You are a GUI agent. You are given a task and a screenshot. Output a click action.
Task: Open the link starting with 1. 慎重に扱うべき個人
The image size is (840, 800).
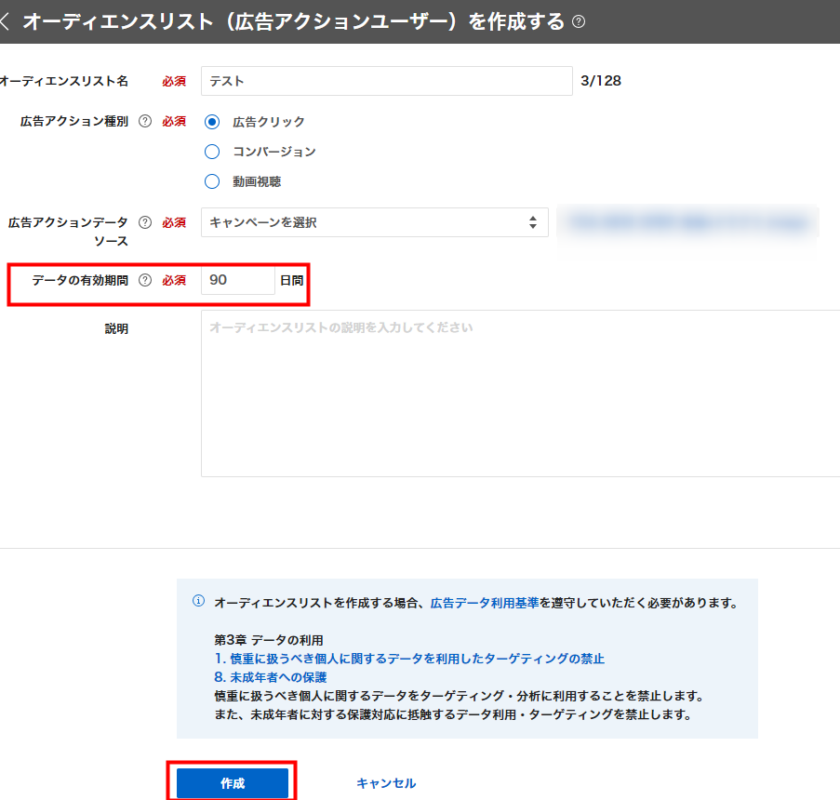409,659
